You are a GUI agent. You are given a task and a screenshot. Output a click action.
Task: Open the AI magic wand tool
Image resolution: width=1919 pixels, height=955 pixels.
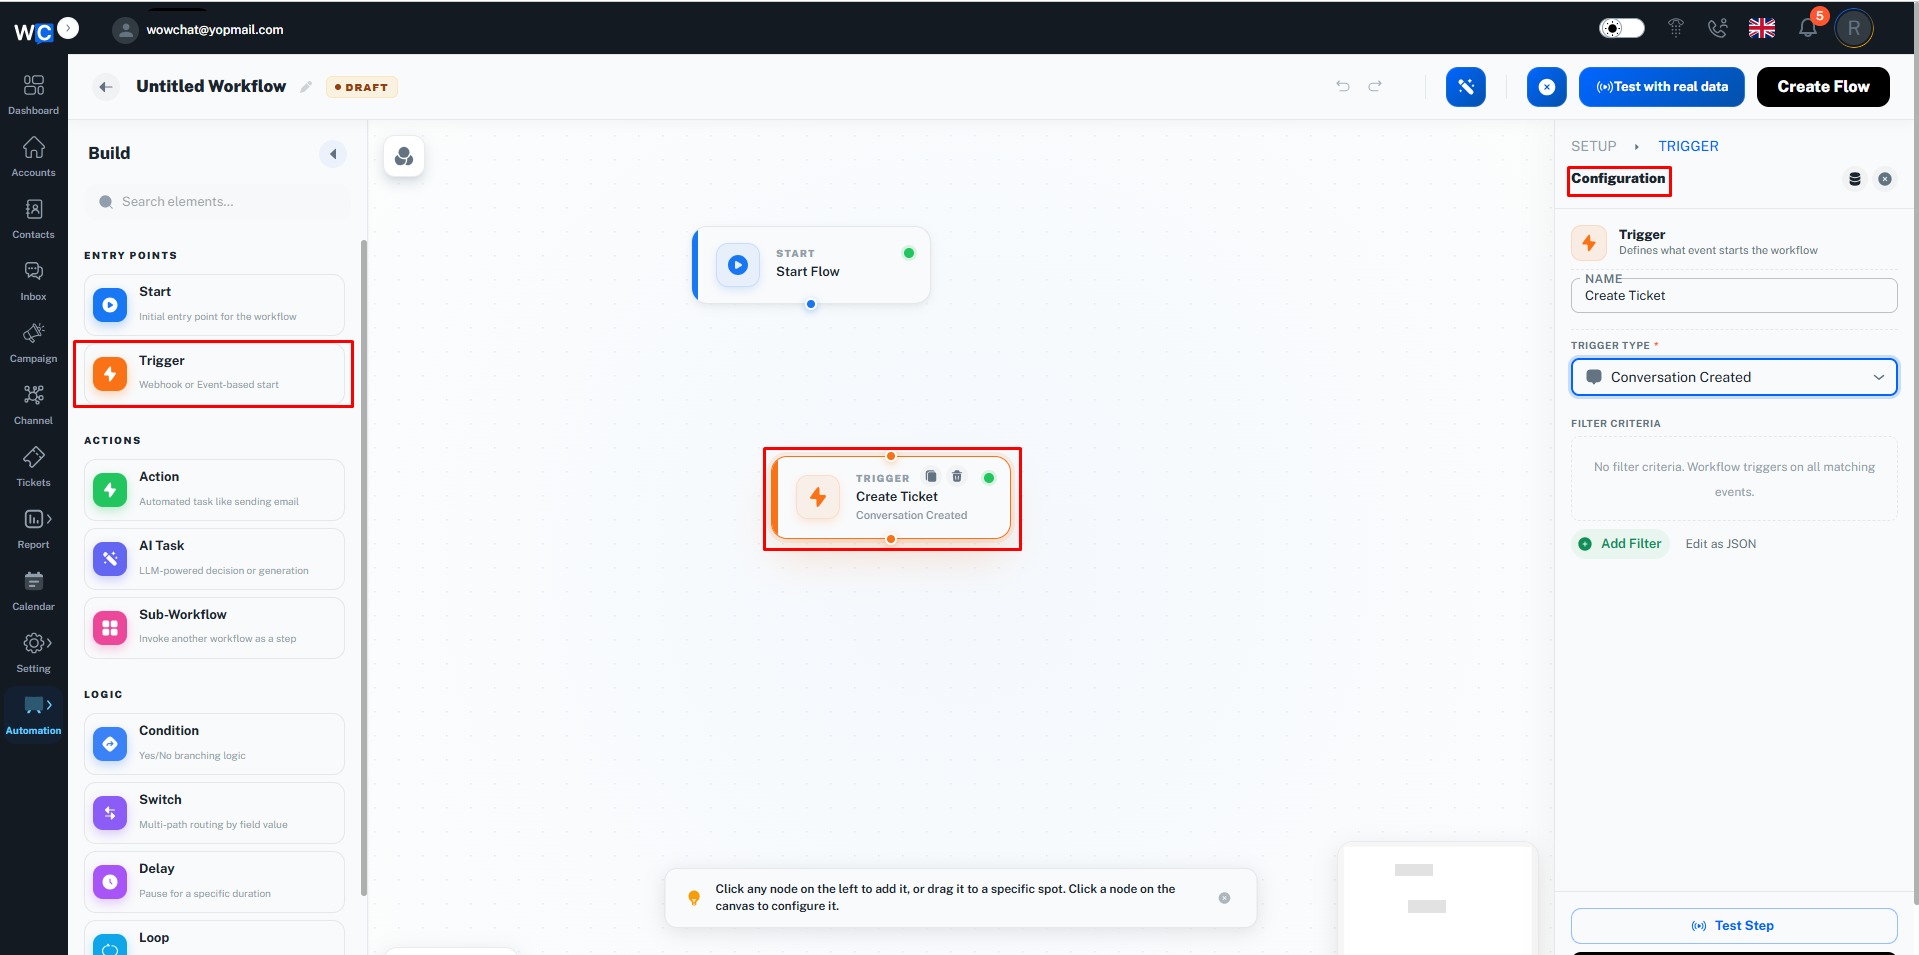coord(1466,87)
